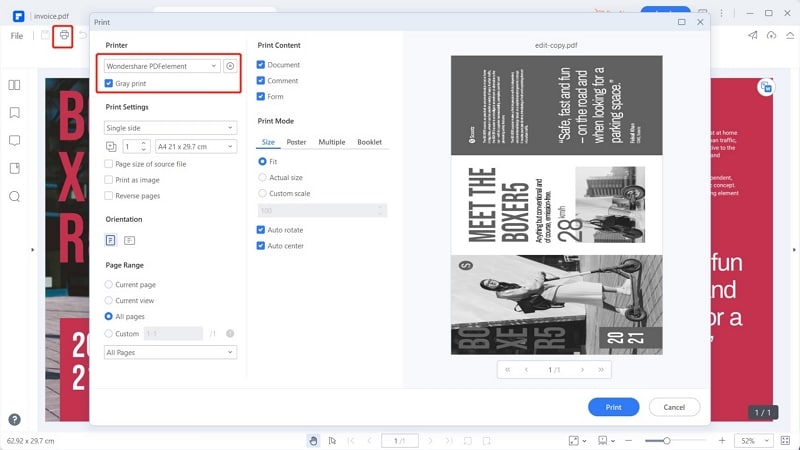Maximize the Print dialog

click(682, 22)
